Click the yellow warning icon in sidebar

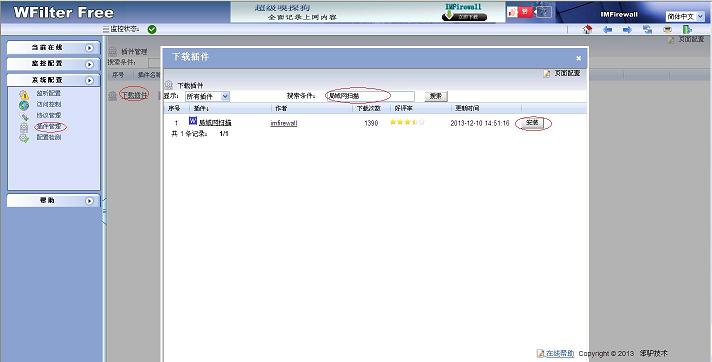pos(24,94)
